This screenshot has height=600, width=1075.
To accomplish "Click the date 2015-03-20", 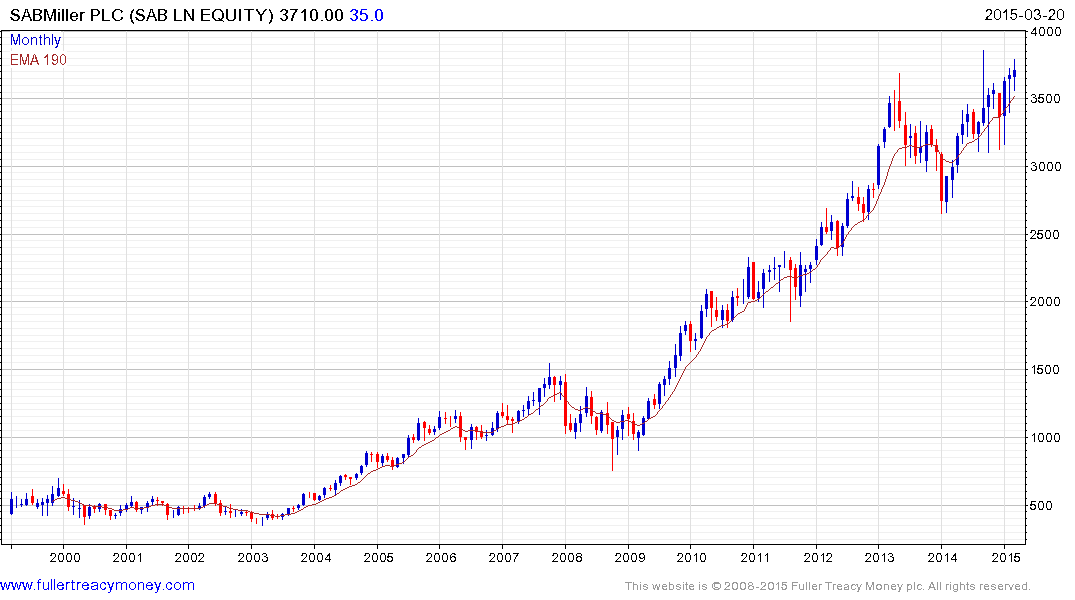I will (1024, 15).
